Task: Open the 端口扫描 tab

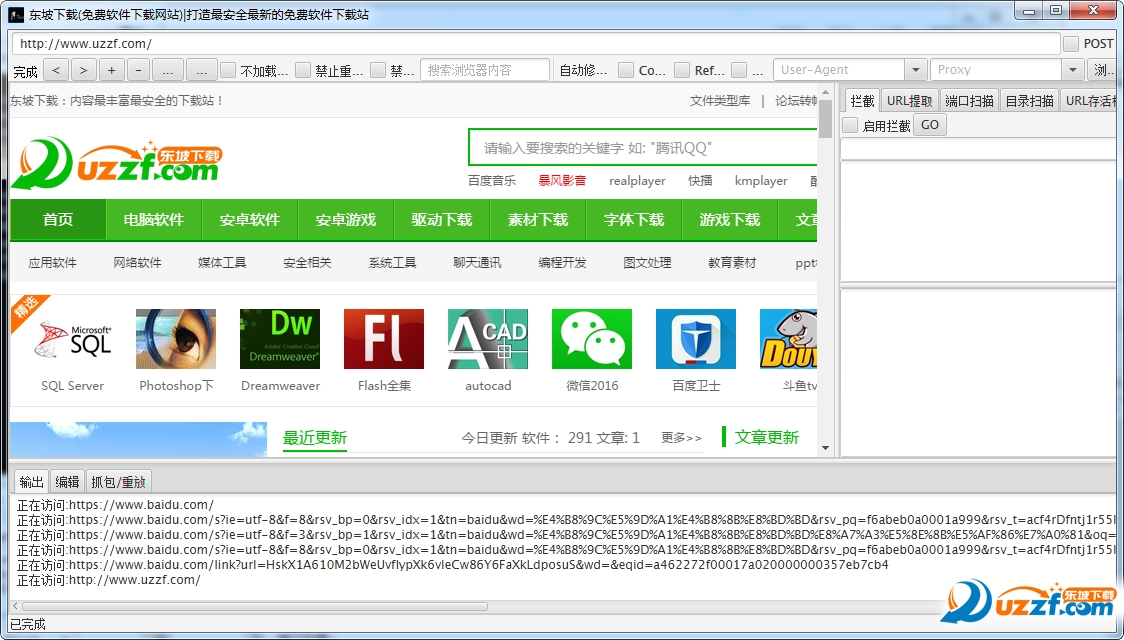Action: pos(969,100)
